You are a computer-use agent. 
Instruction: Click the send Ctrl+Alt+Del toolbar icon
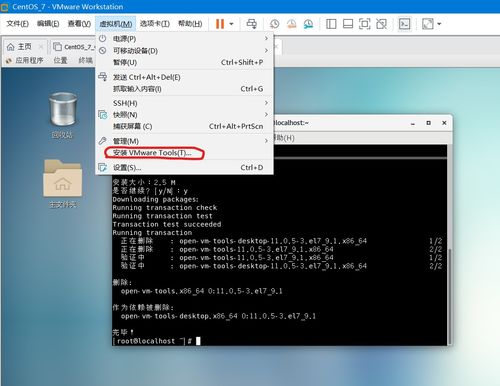click(x=252, y=24)
